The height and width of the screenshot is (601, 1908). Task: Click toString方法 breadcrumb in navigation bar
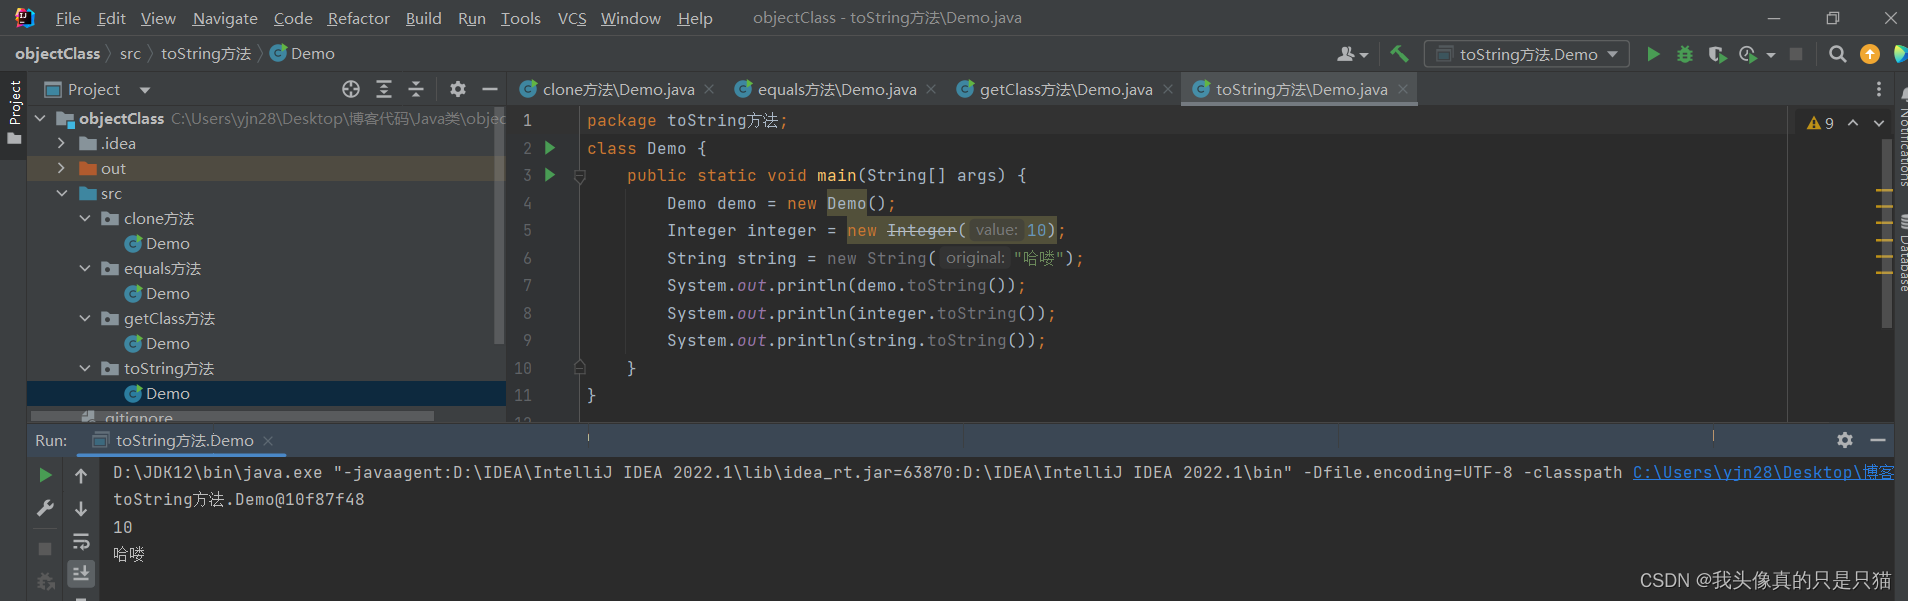tap(206, 54)
